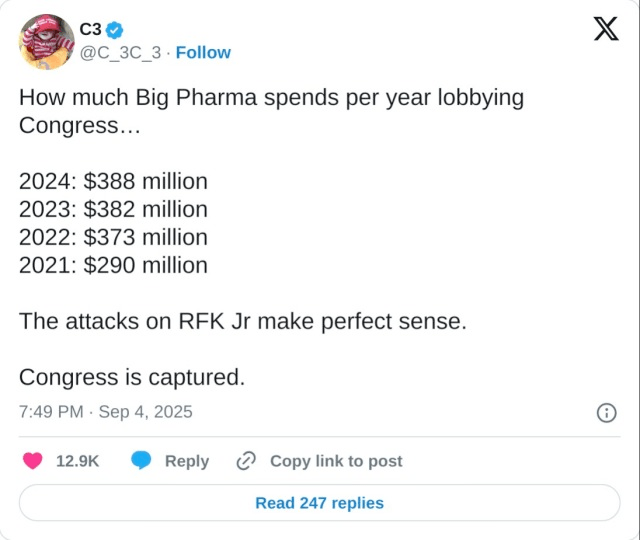Click the 2021: $290 million line
This screenshot has height=540, width=640.
coord(113,265)
